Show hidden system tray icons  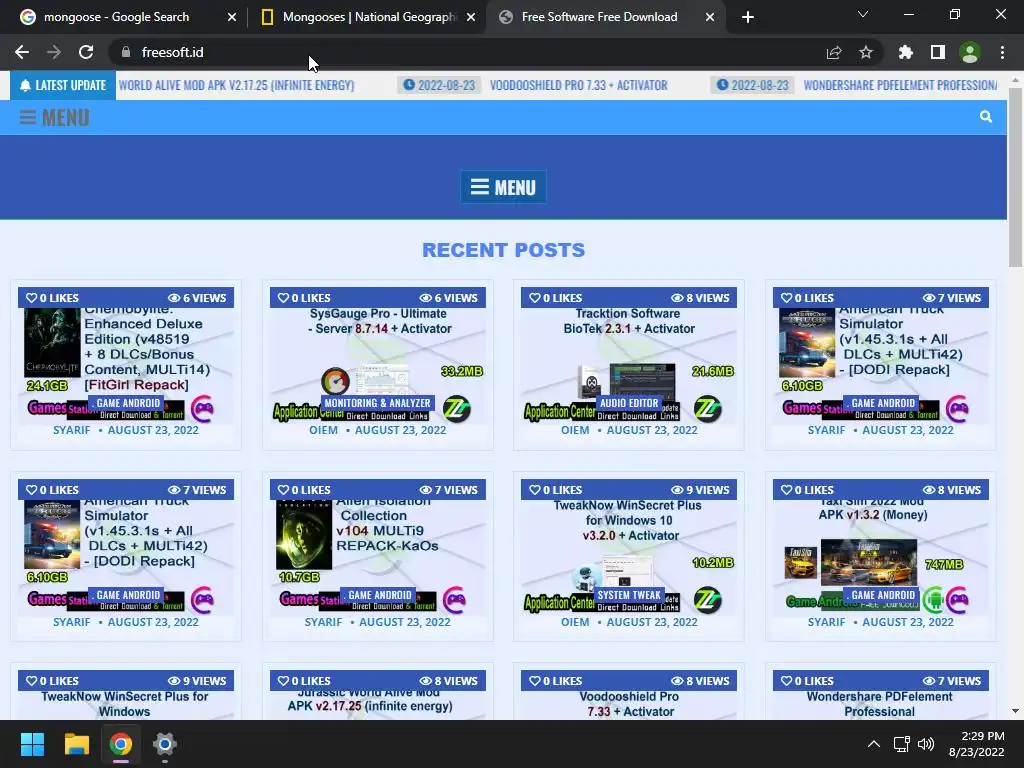pyautogui.click(x=874, y=744)
